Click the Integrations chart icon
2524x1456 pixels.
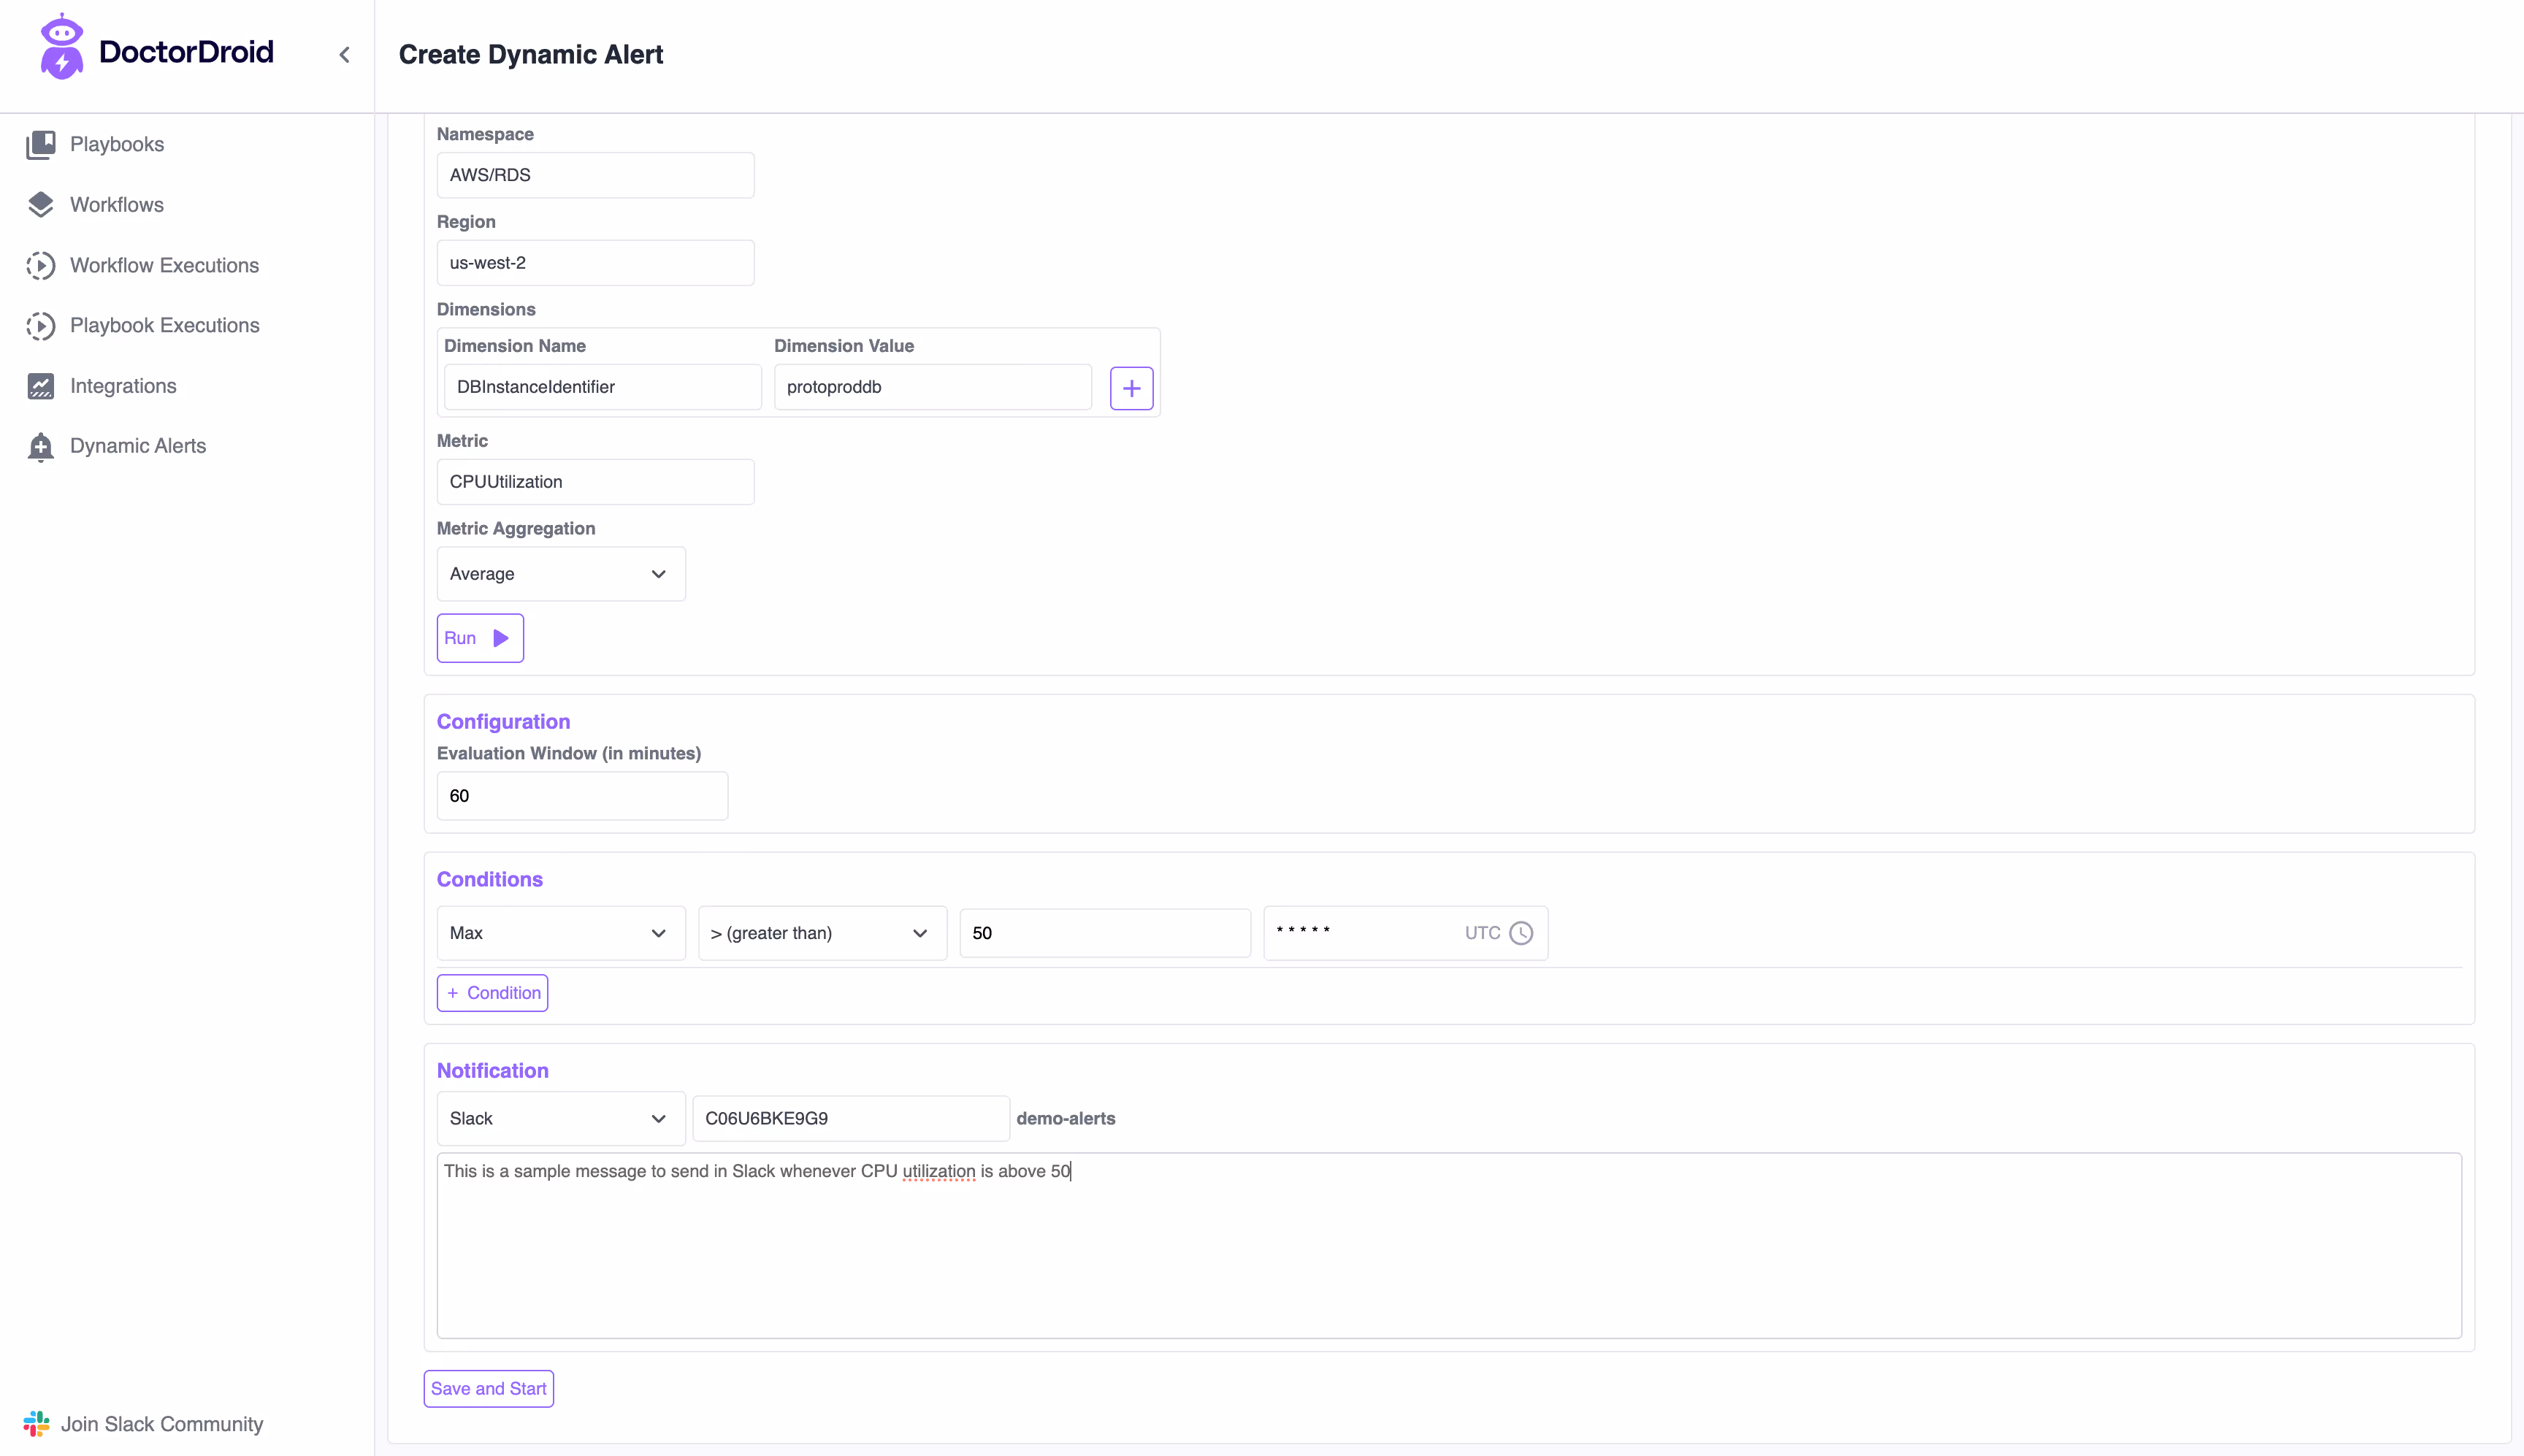pyautogui.click(x=41, y=386)
